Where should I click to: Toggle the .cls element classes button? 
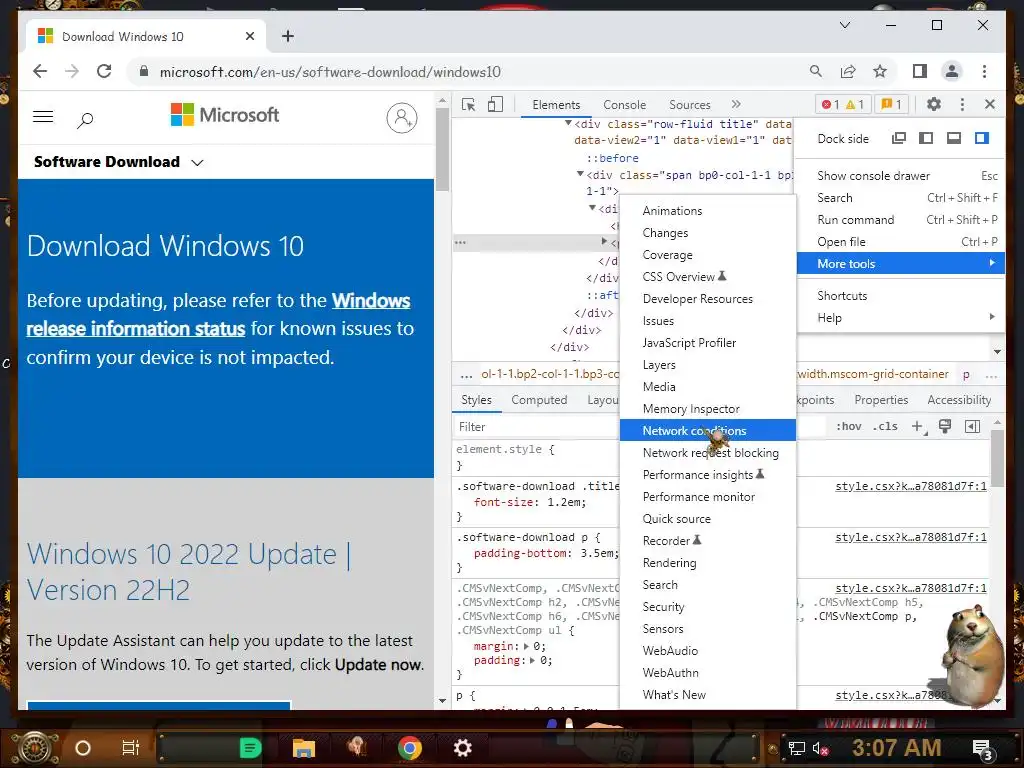885,426
